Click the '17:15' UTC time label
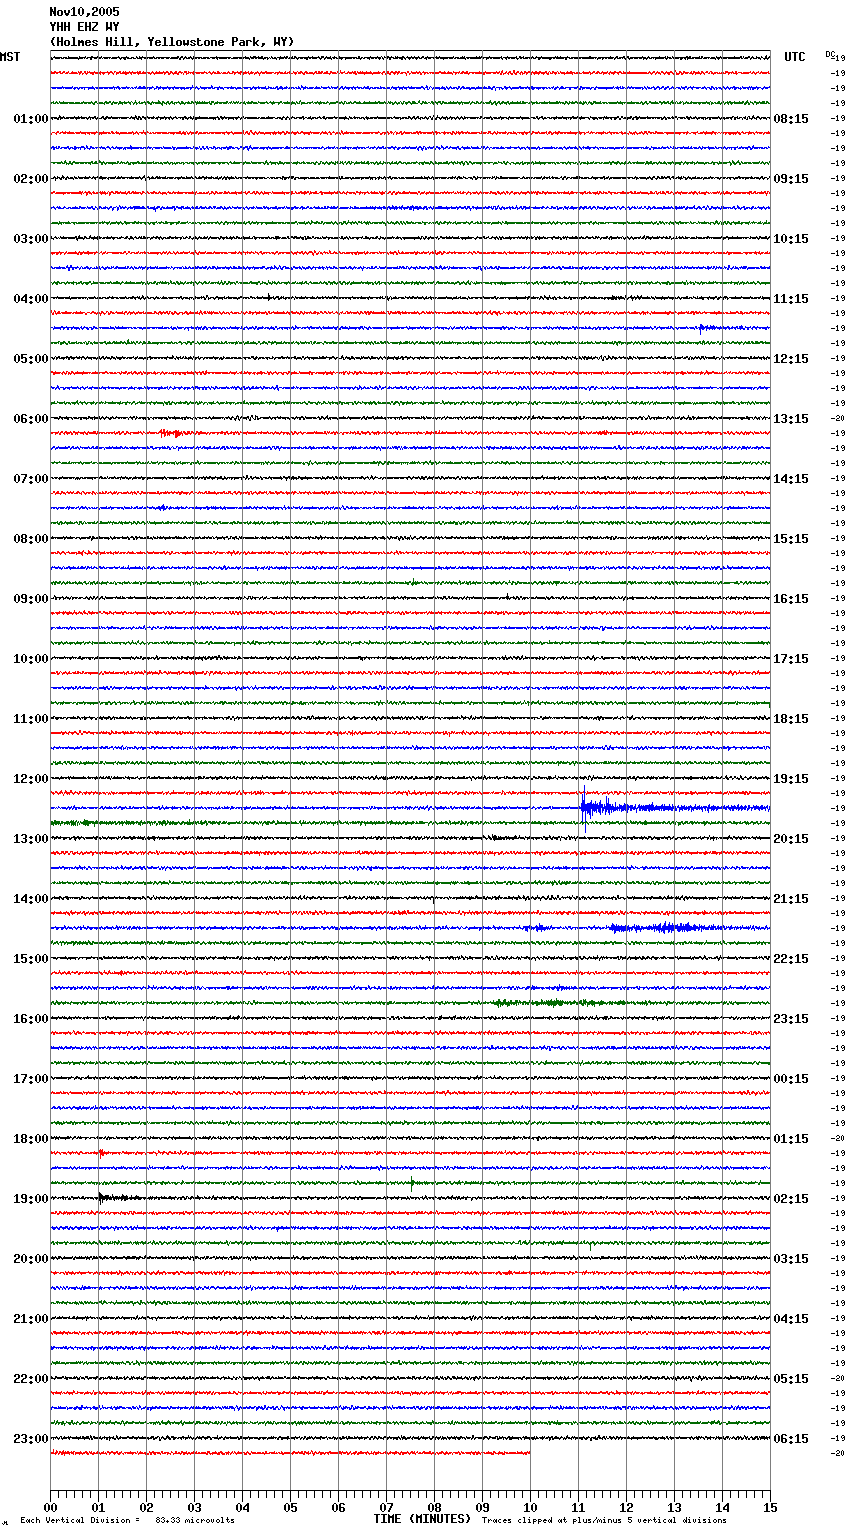The width and height of the screenshot is (850, 1534). 791,659
